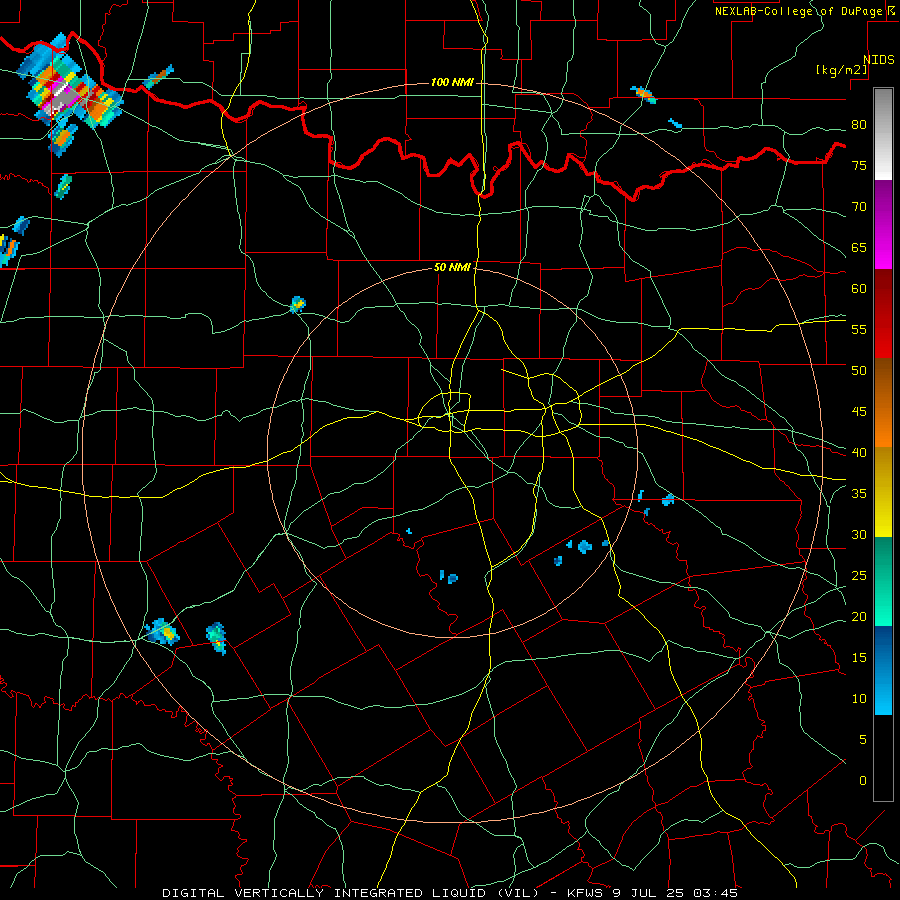Pick the red segment of the color scale
The image size is (900, 900).
pyautogui.click(x=883, y=313)
